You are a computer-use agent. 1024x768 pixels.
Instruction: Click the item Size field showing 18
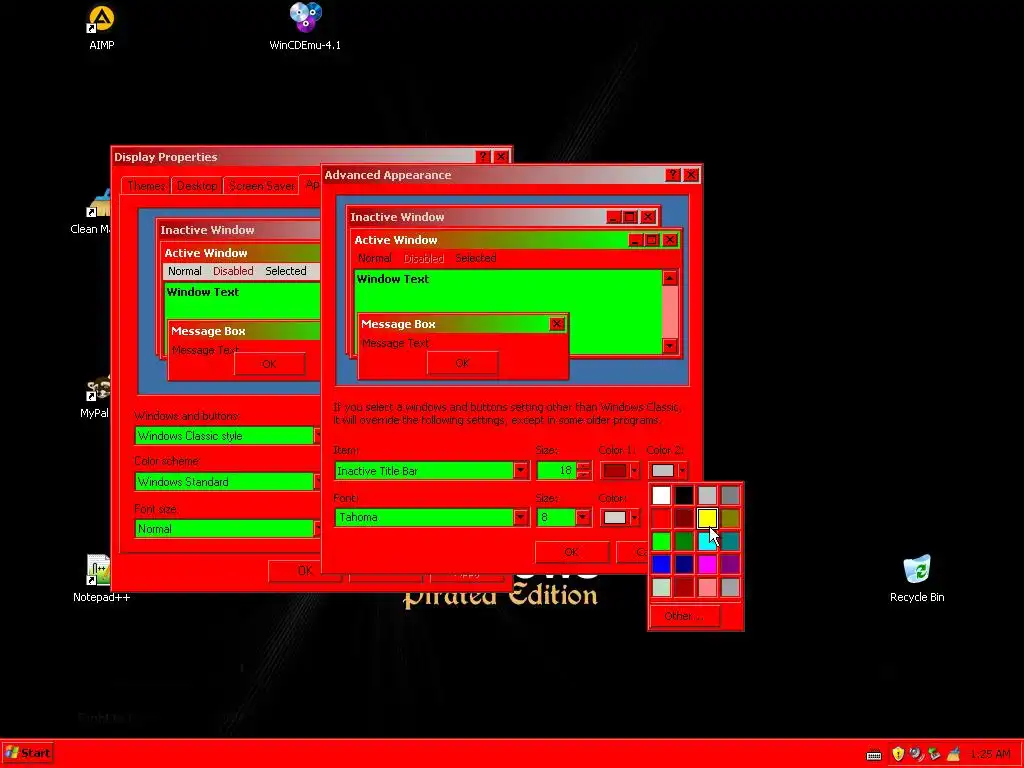click(556, 471)
